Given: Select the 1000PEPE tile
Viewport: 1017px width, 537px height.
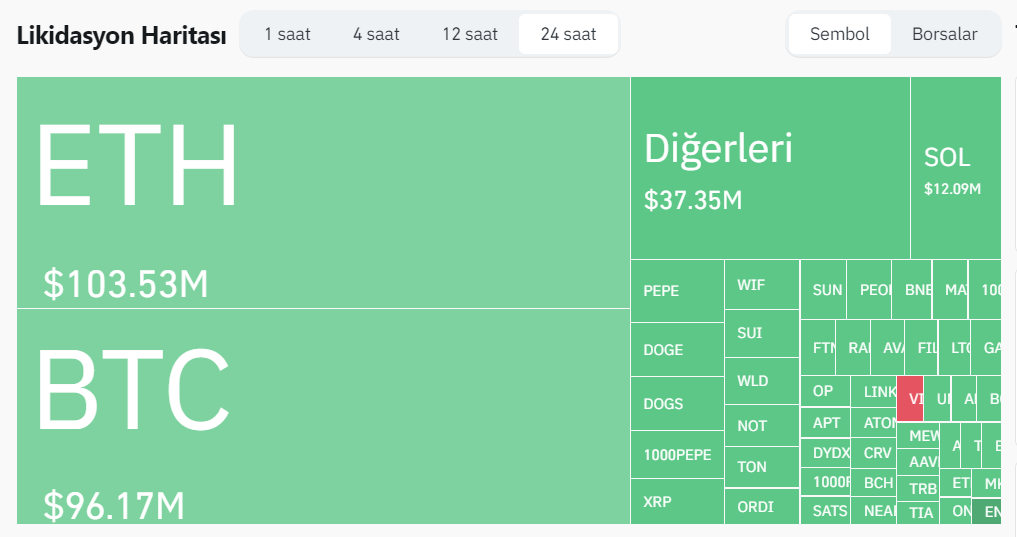Looking at the screenshot, I should coord(676,454).
